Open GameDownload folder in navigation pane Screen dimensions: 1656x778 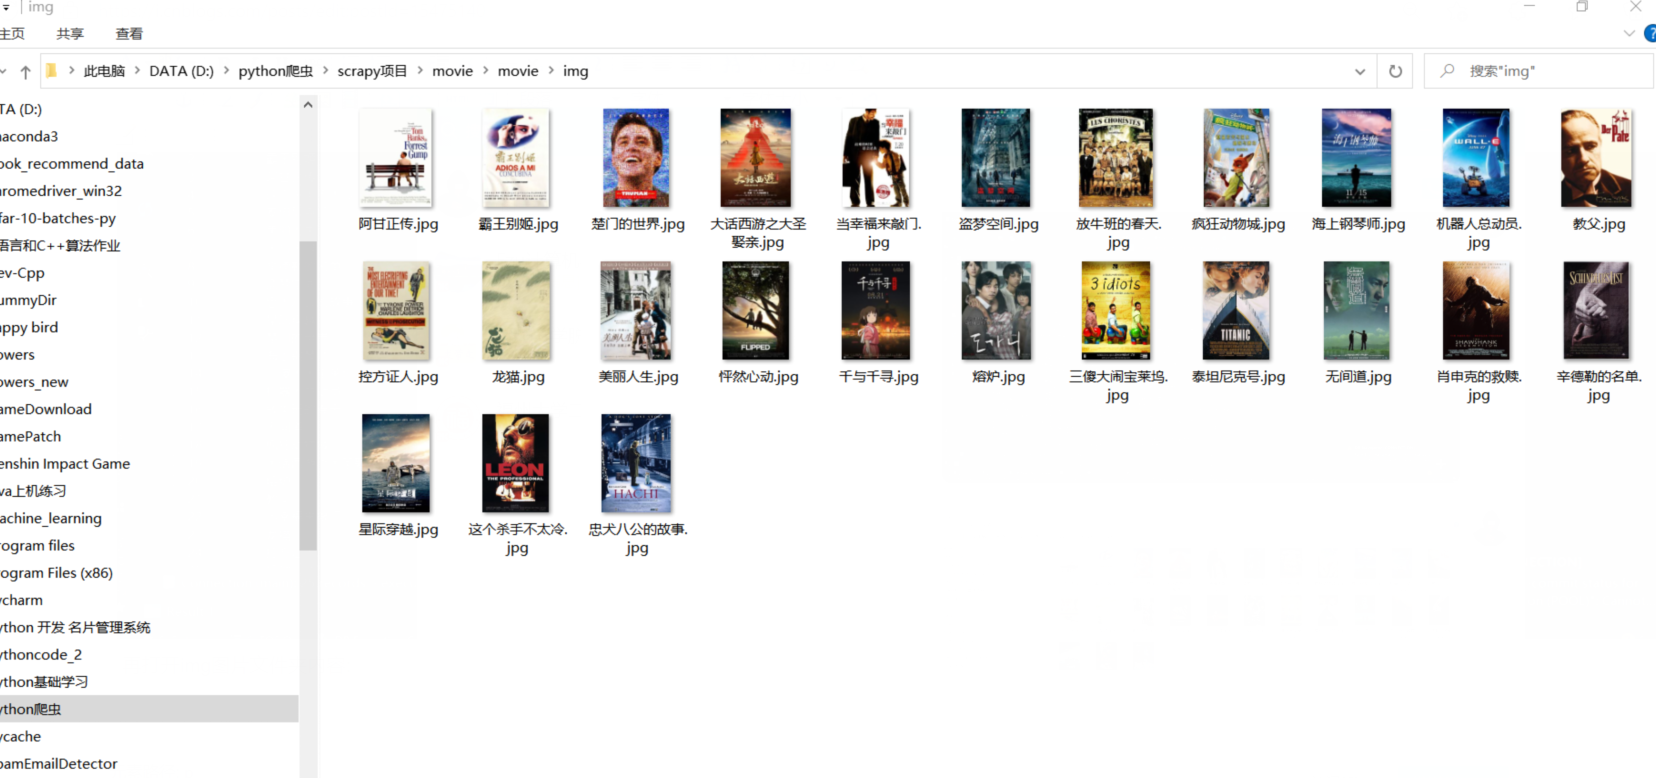click(x=45, y=409)
